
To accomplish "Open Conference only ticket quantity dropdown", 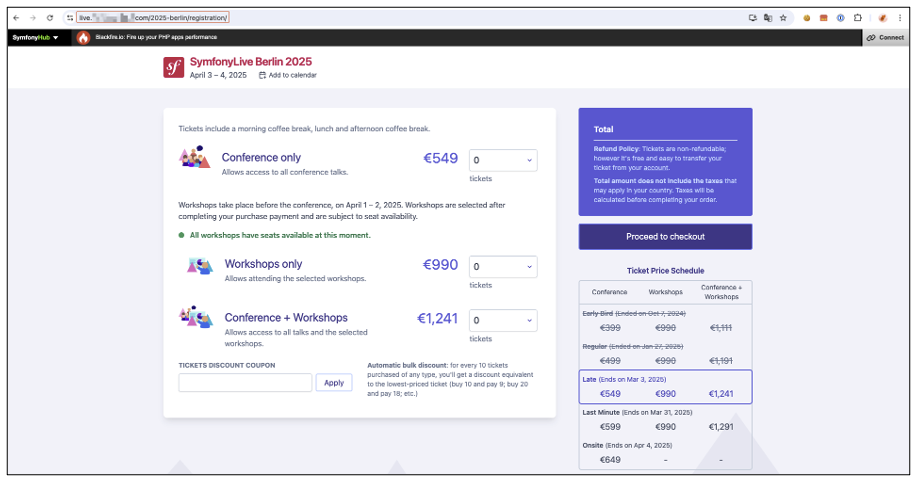I will tap(503, 160).
